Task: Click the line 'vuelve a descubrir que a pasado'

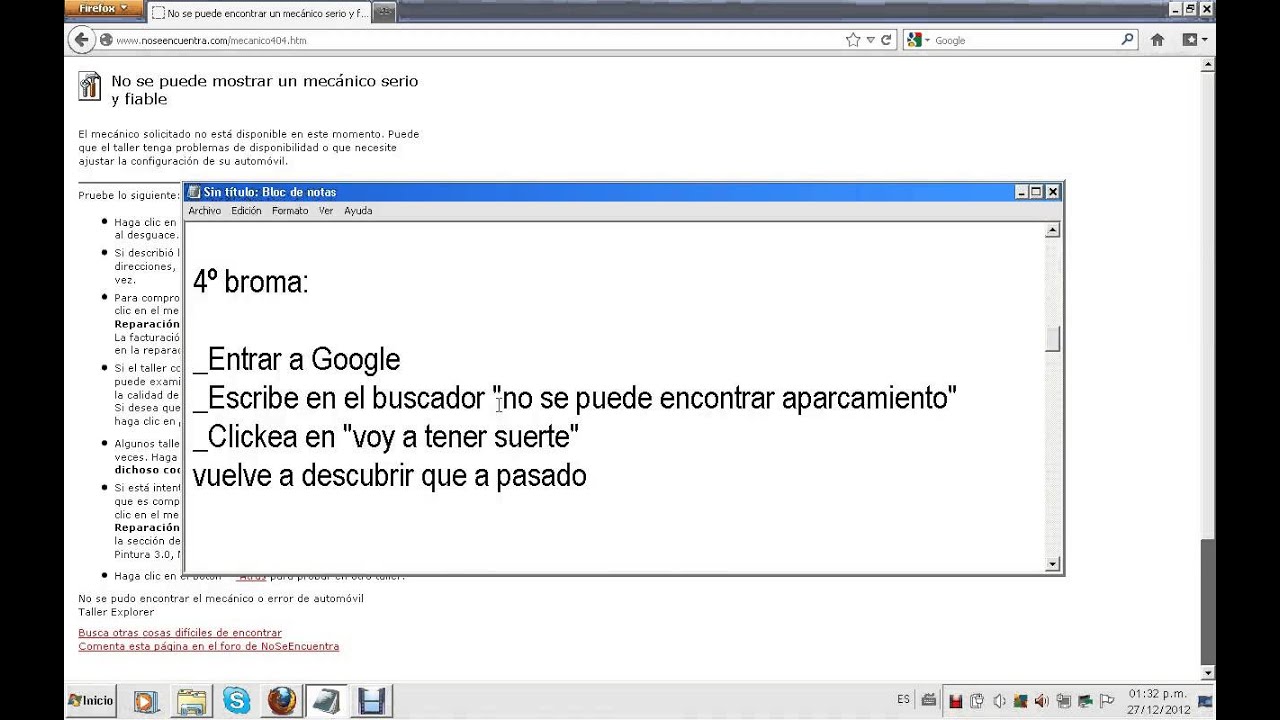Action: point(389,476)
